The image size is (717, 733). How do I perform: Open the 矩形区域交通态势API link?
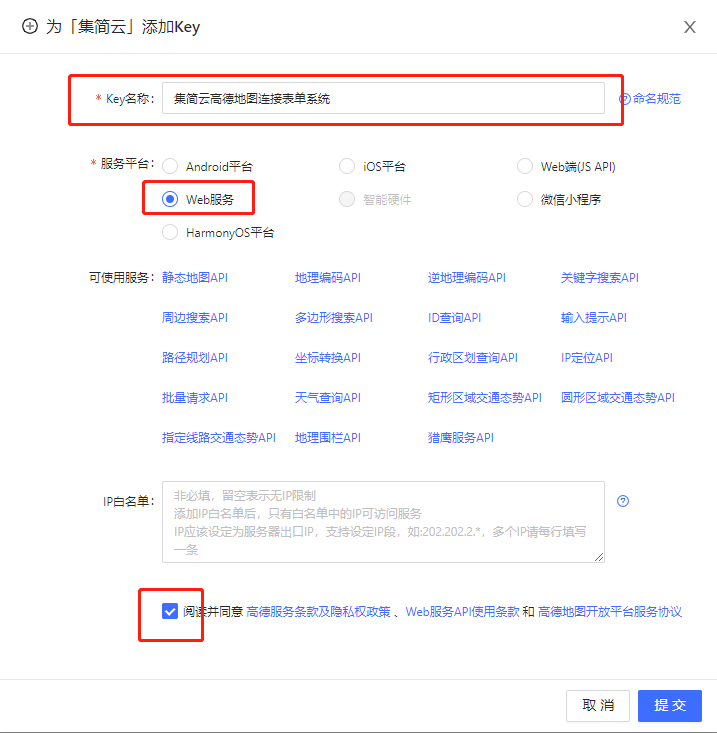click(485, 398)
